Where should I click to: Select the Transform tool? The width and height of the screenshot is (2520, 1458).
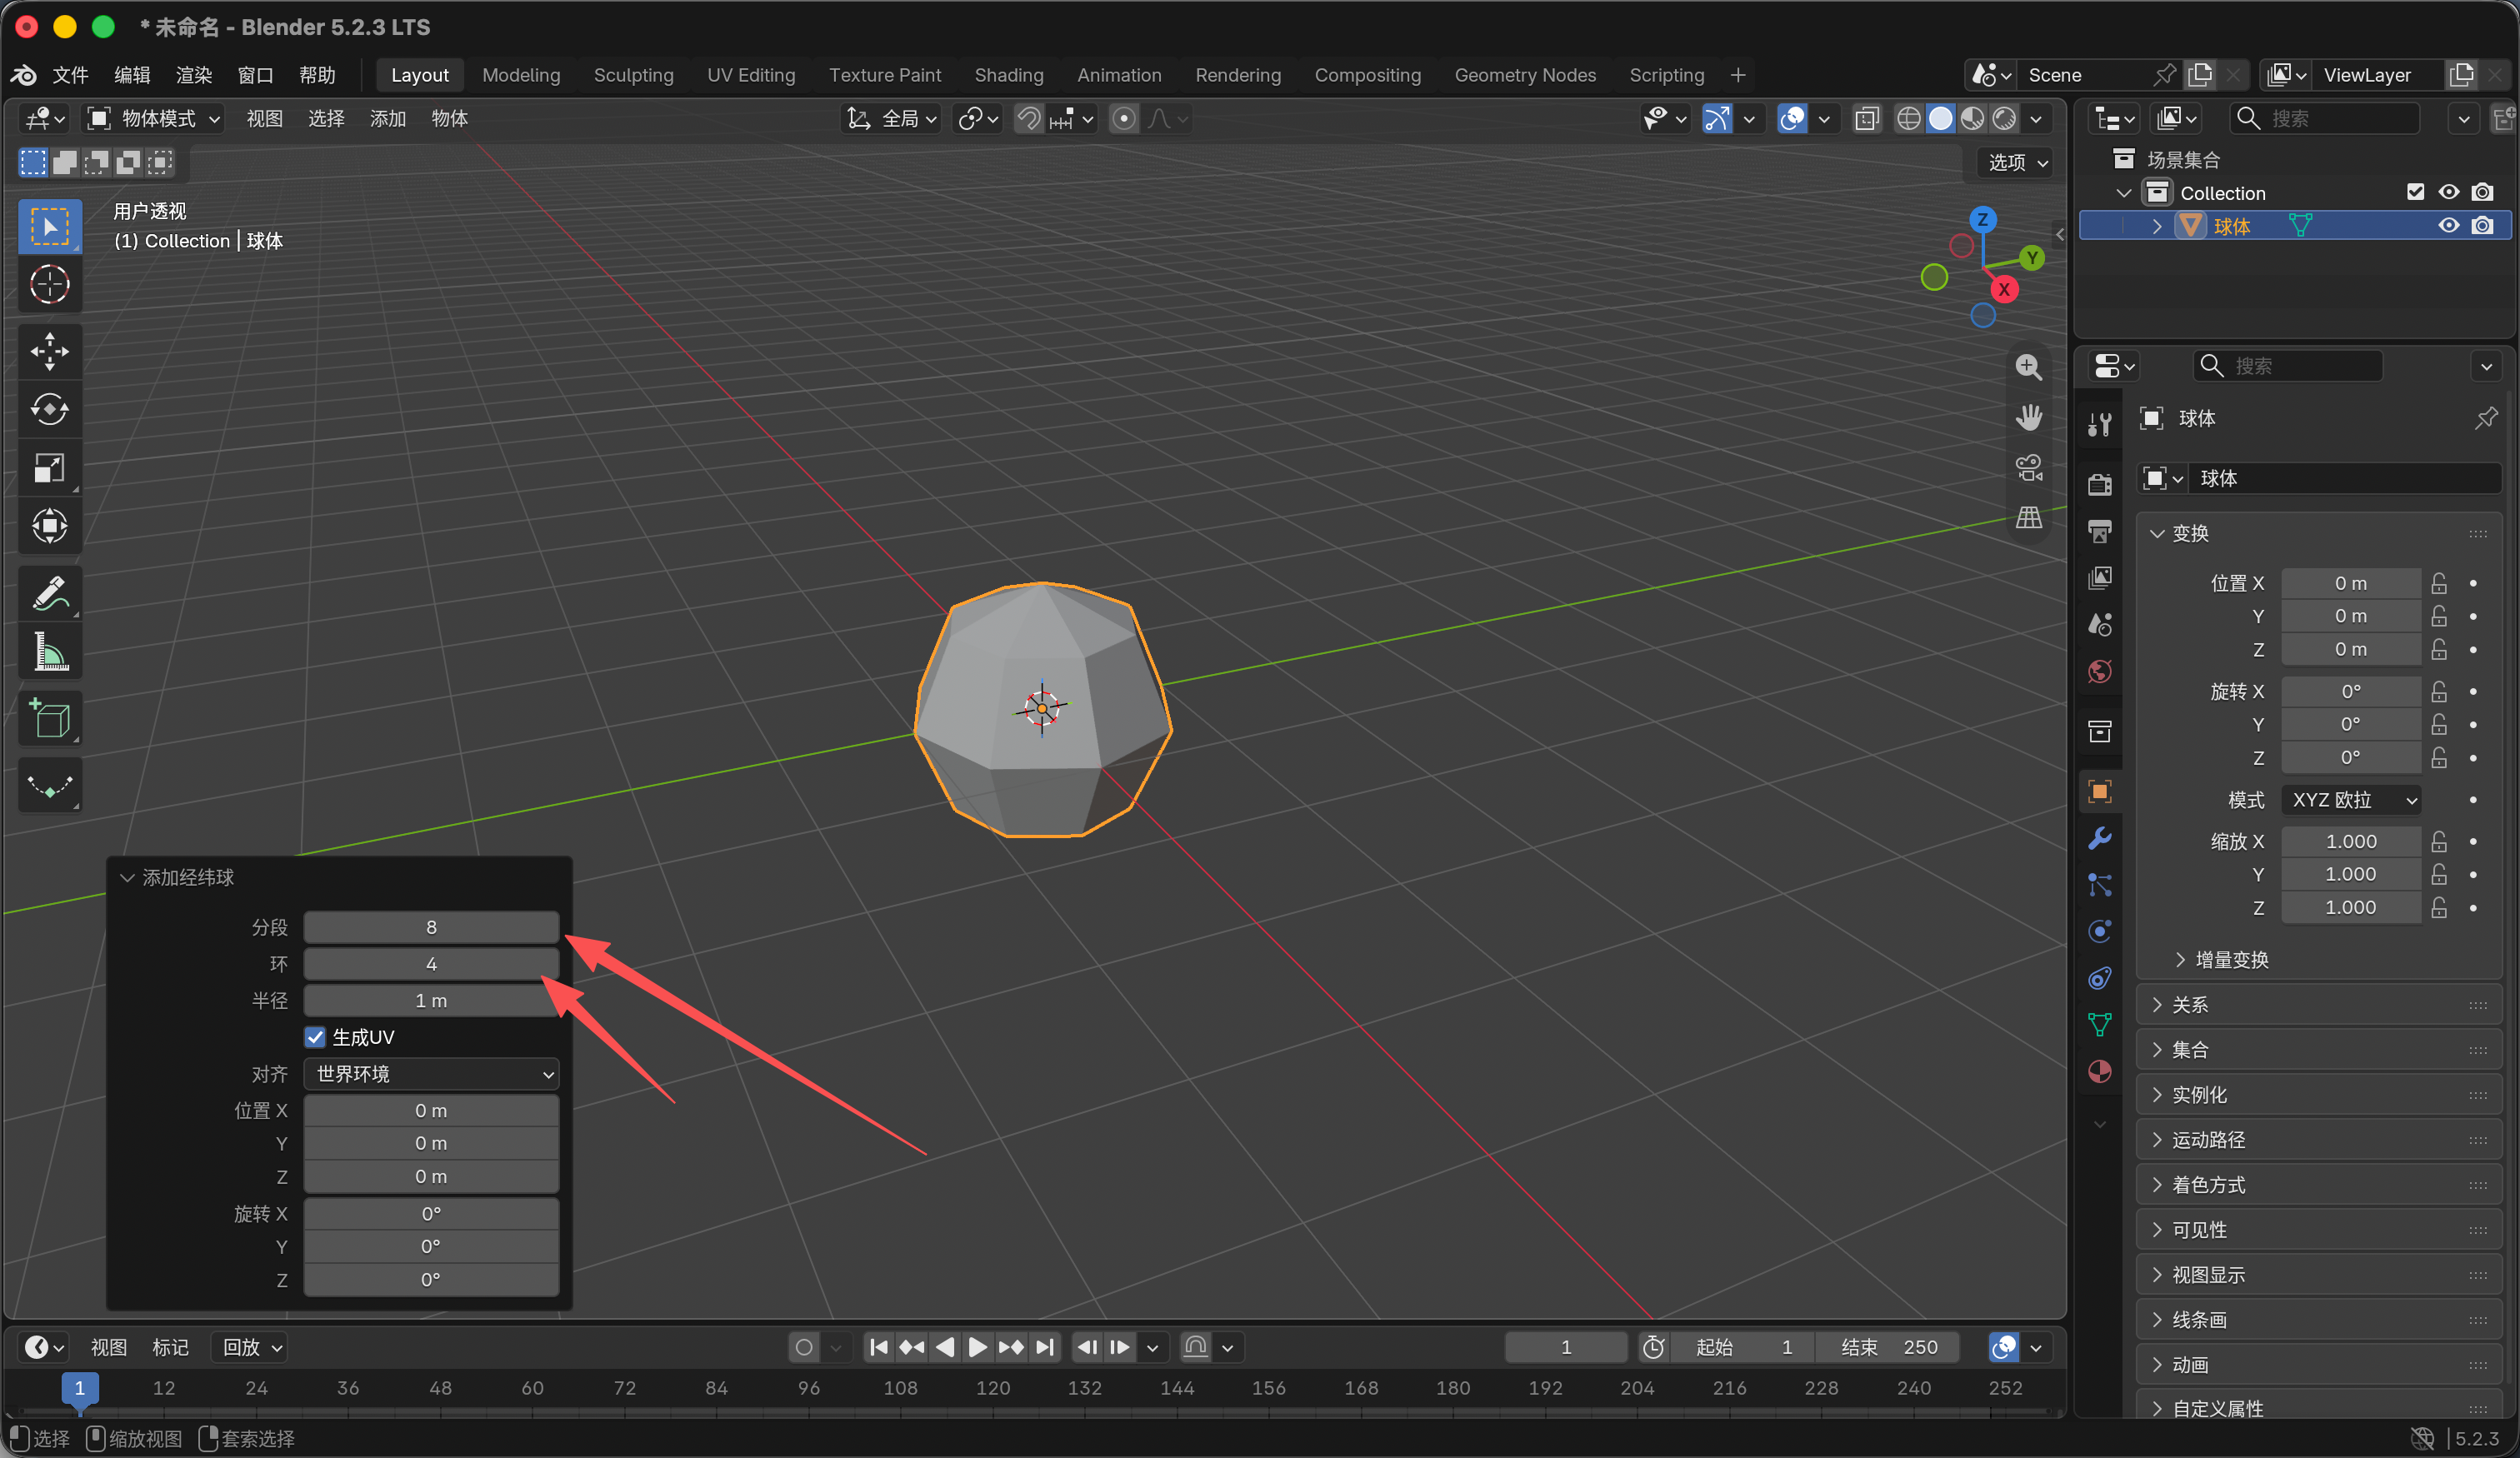point(49,526)
